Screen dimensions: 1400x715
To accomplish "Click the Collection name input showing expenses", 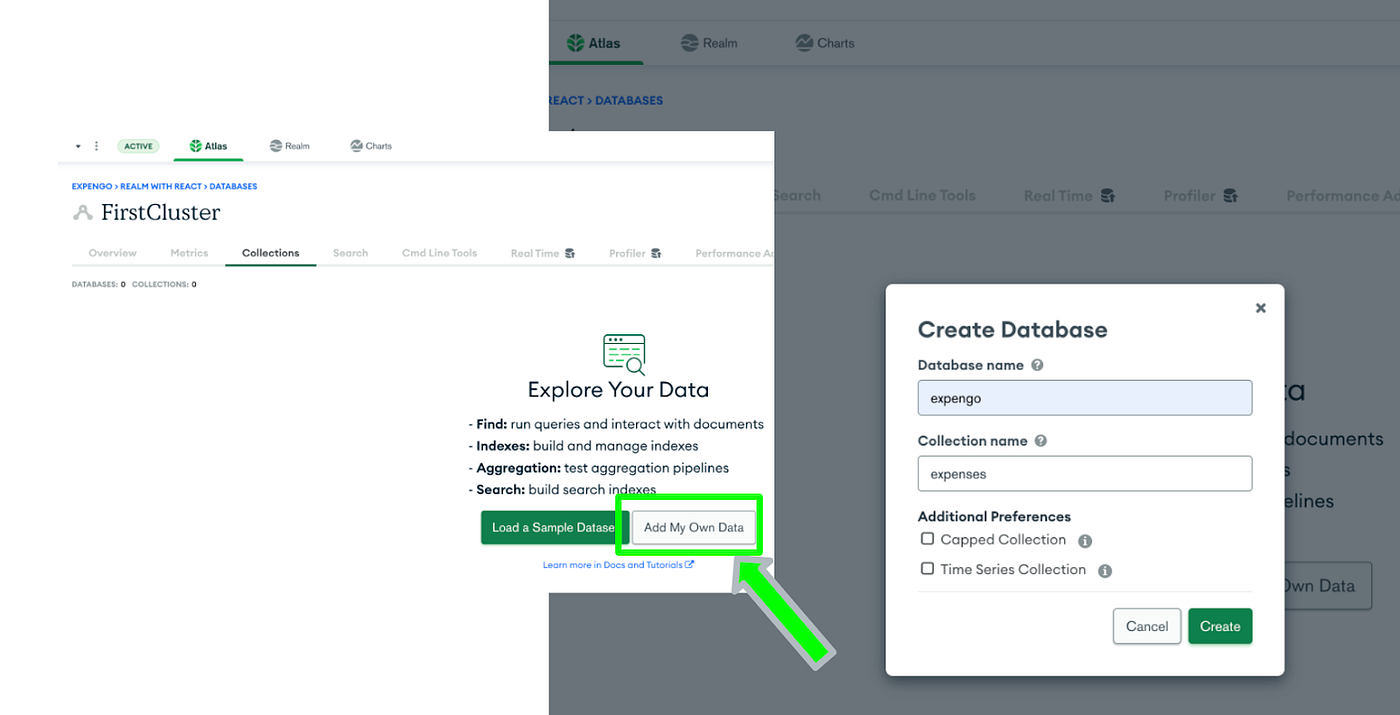I will [1084, 473].
